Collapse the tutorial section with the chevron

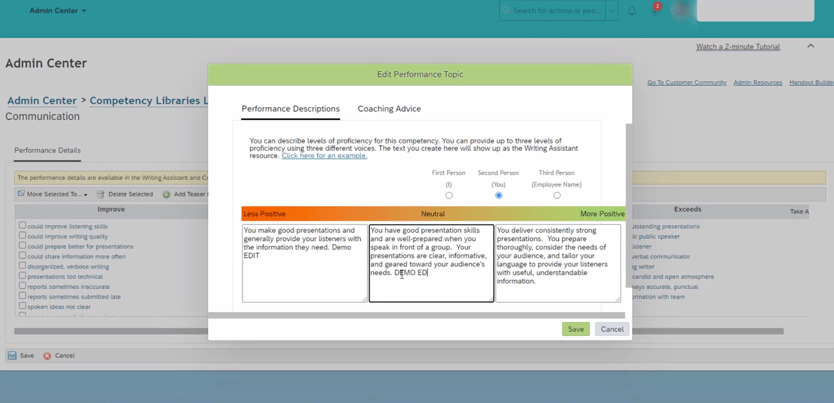pyautogui.click(x=810, y=46)
